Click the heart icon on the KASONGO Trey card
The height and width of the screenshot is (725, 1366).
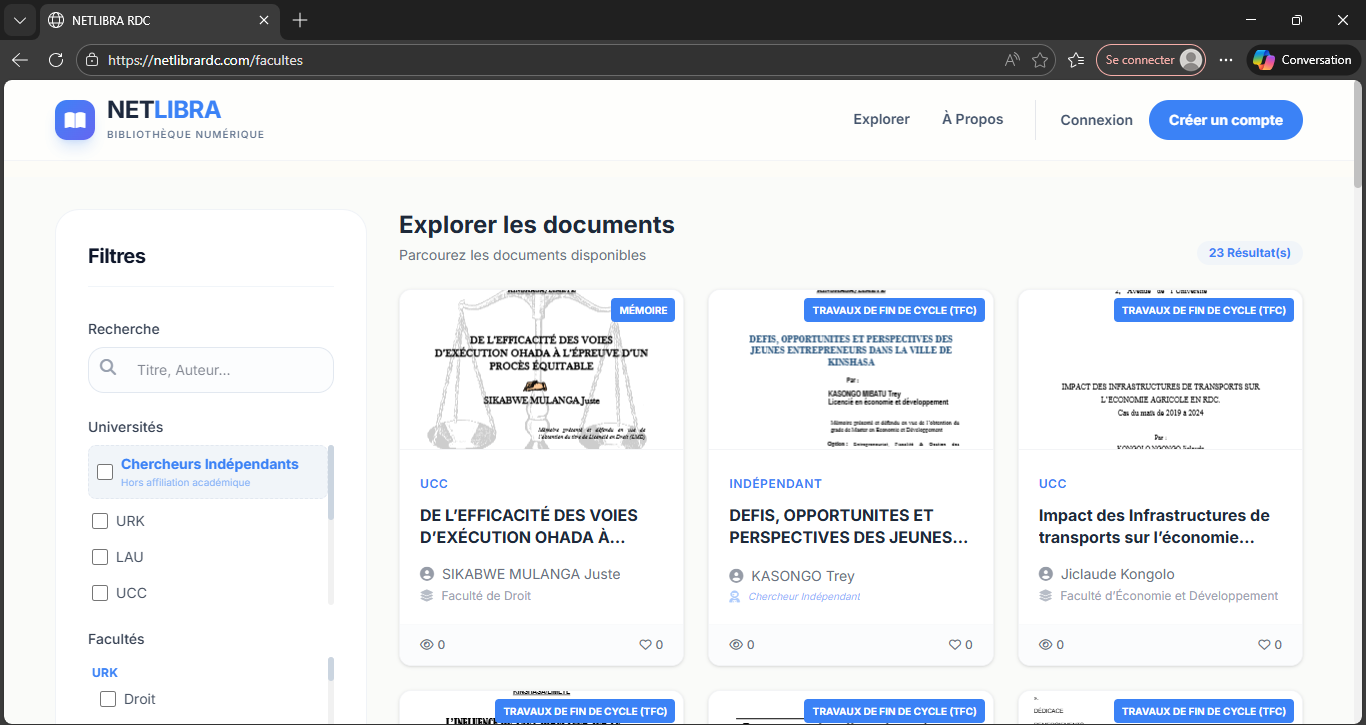coord(954,645)
